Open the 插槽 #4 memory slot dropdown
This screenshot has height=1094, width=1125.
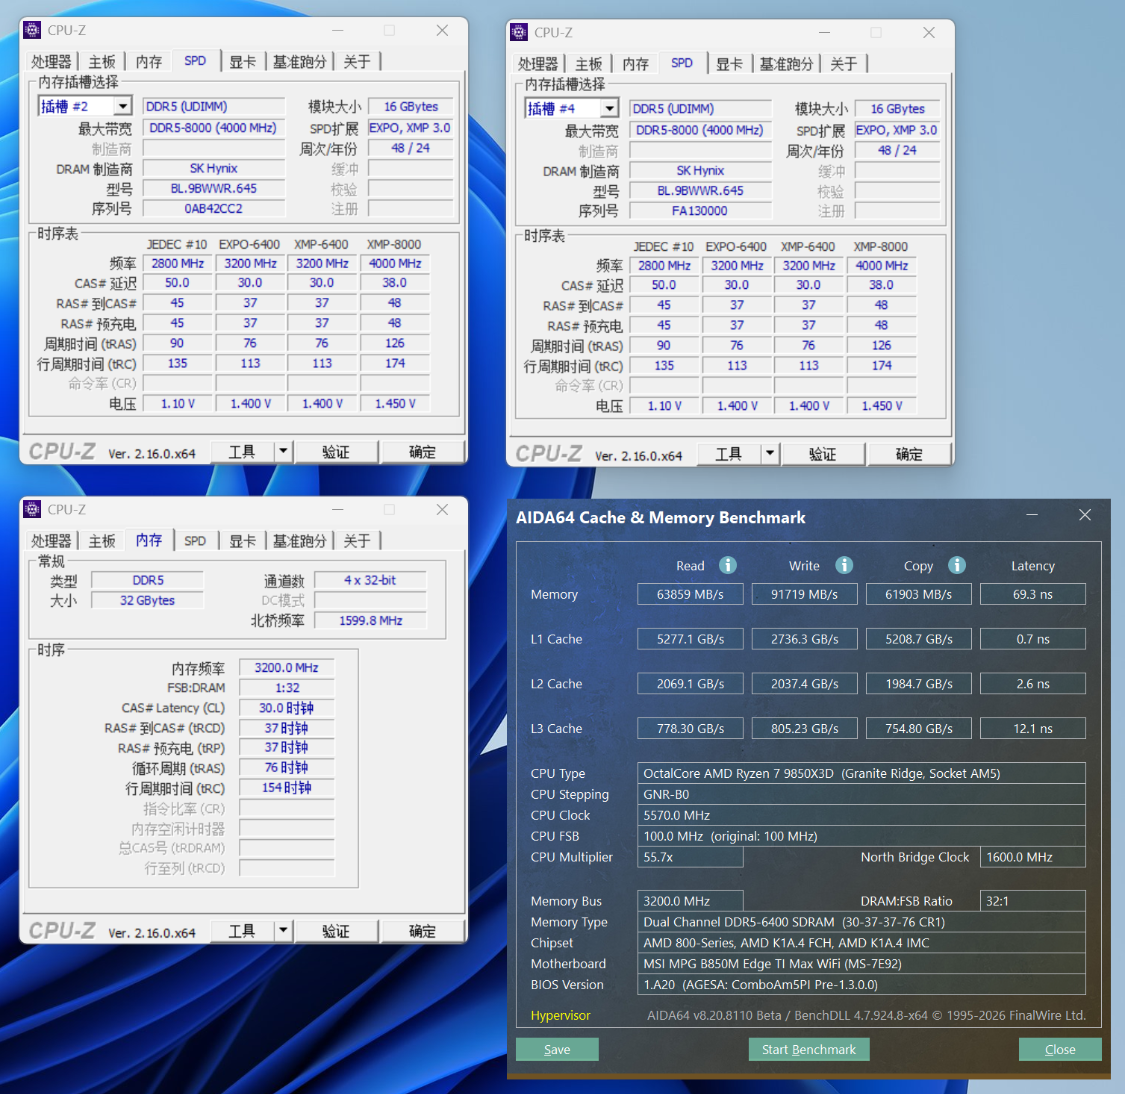pos(610,108)
